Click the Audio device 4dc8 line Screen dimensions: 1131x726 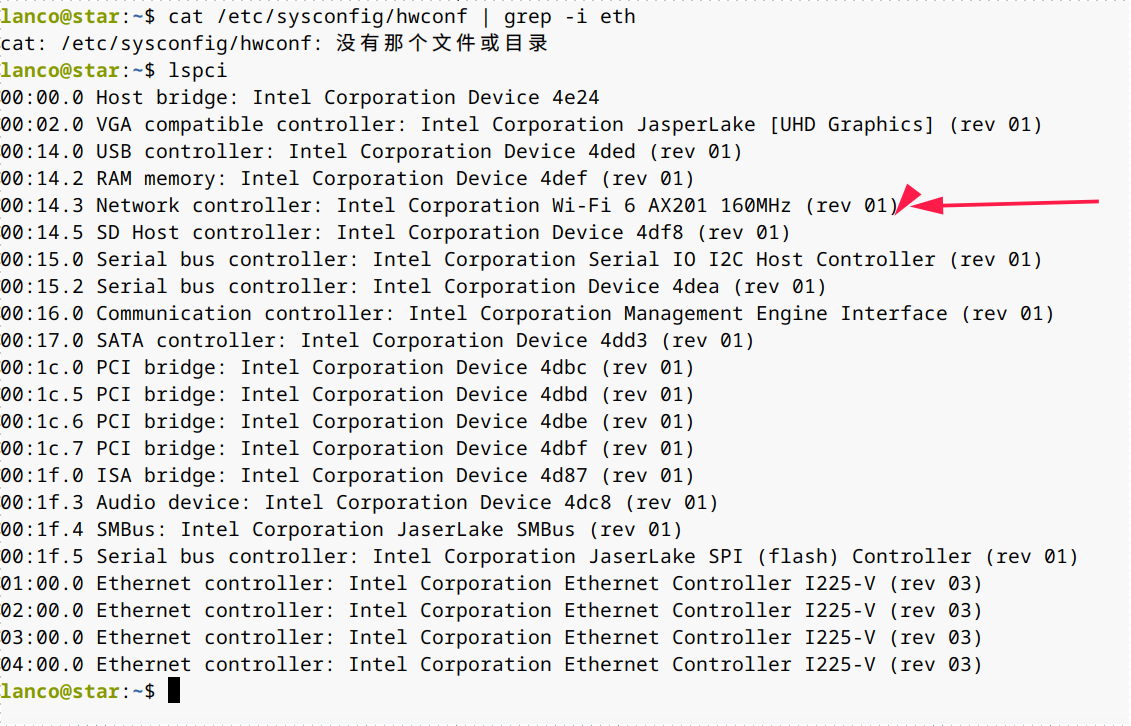coord(359,503)
